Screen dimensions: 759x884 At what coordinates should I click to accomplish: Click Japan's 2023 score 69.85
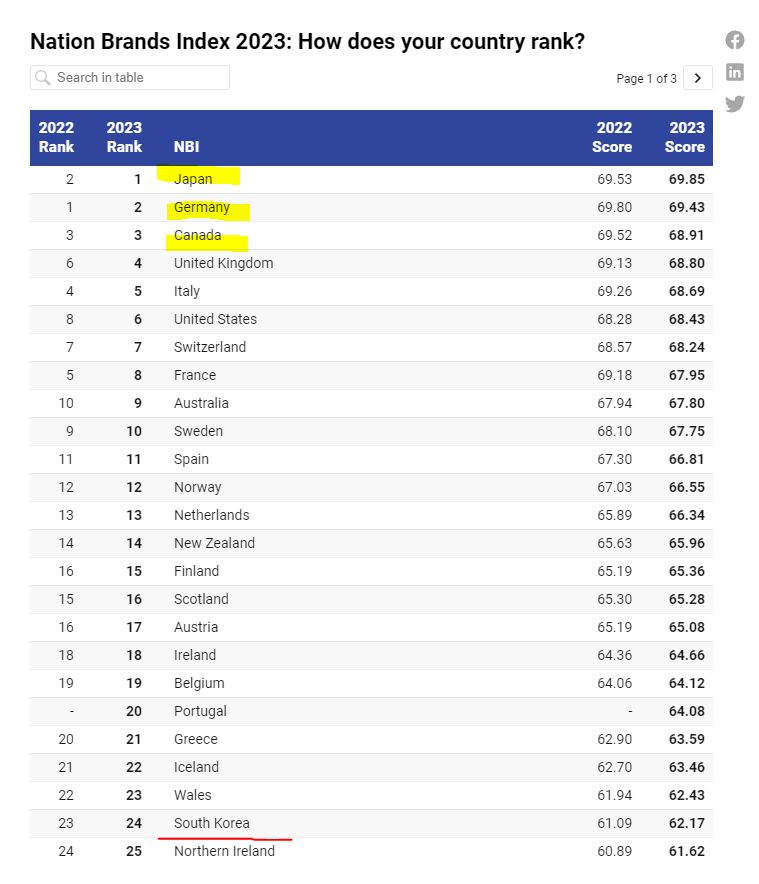(x=684, y=179)
